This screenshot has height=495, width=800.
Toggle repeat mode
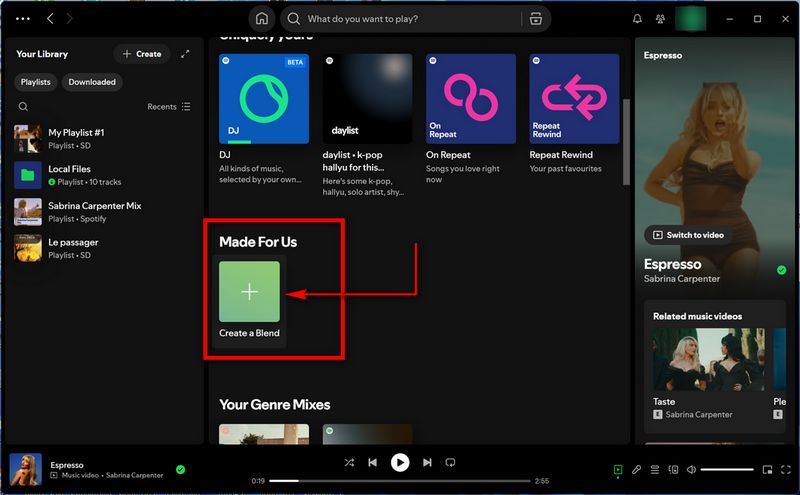coord(450,462)
